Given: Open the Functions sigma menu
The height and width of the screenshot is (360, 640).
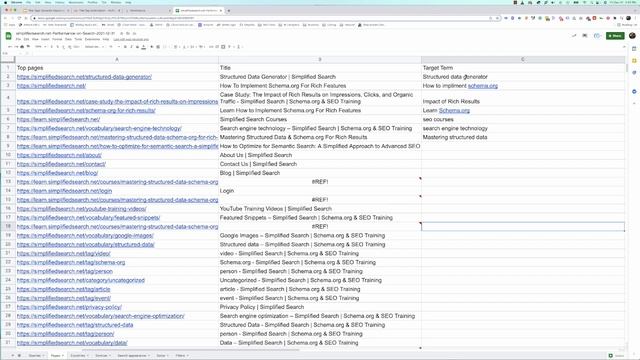Looking at the screenshot, I should pyautogui.click(x=238, y=47).
